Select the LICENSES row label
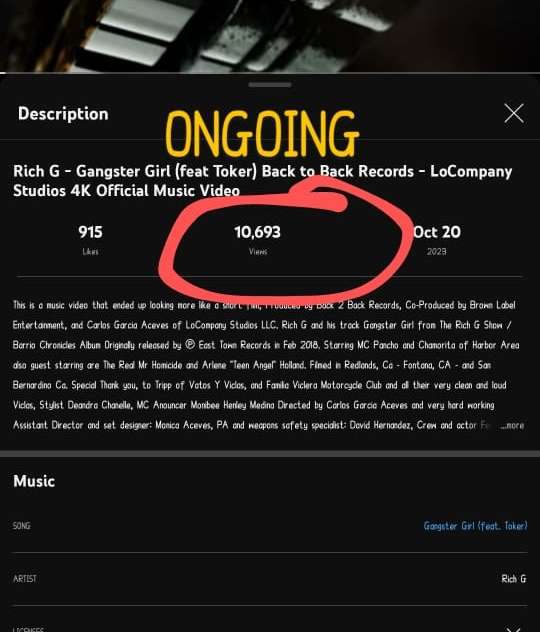This screenshot has width=540, height=632. click(28, 629)
